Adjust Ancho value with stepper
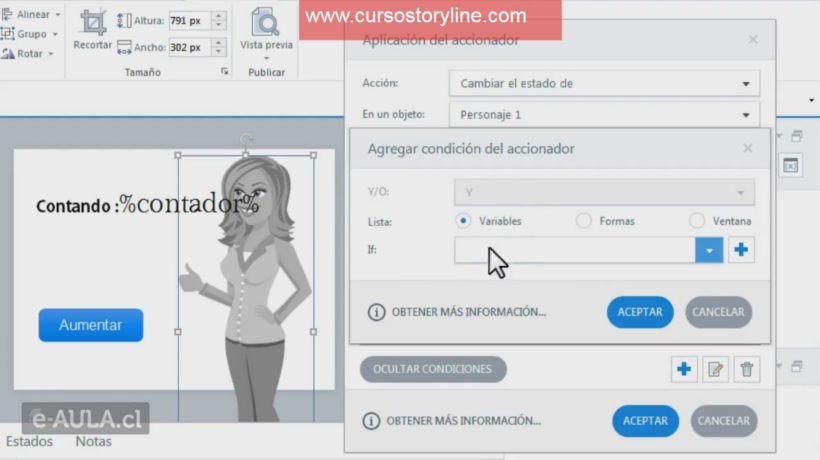This screenshot has height=460, width=820. click(219, 47)
